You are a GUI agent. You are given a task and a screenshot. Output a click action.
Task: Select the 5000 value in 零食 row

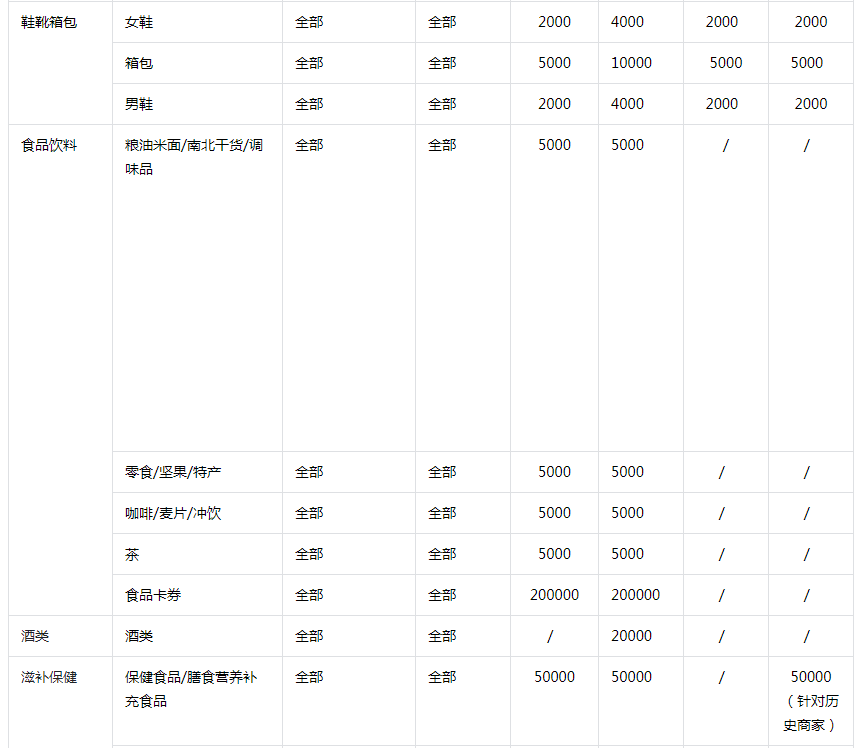[x=554, y=471]
